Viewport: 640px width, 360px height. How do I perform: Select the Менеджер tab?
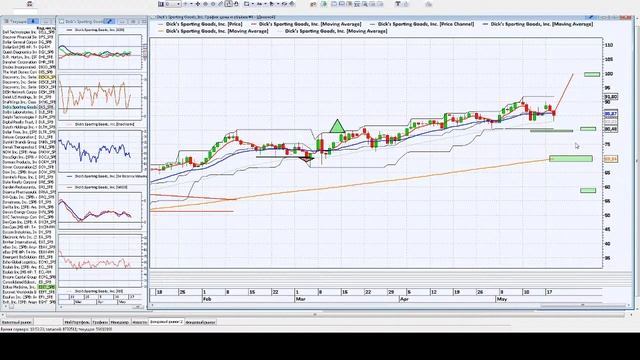coord(120,322)
